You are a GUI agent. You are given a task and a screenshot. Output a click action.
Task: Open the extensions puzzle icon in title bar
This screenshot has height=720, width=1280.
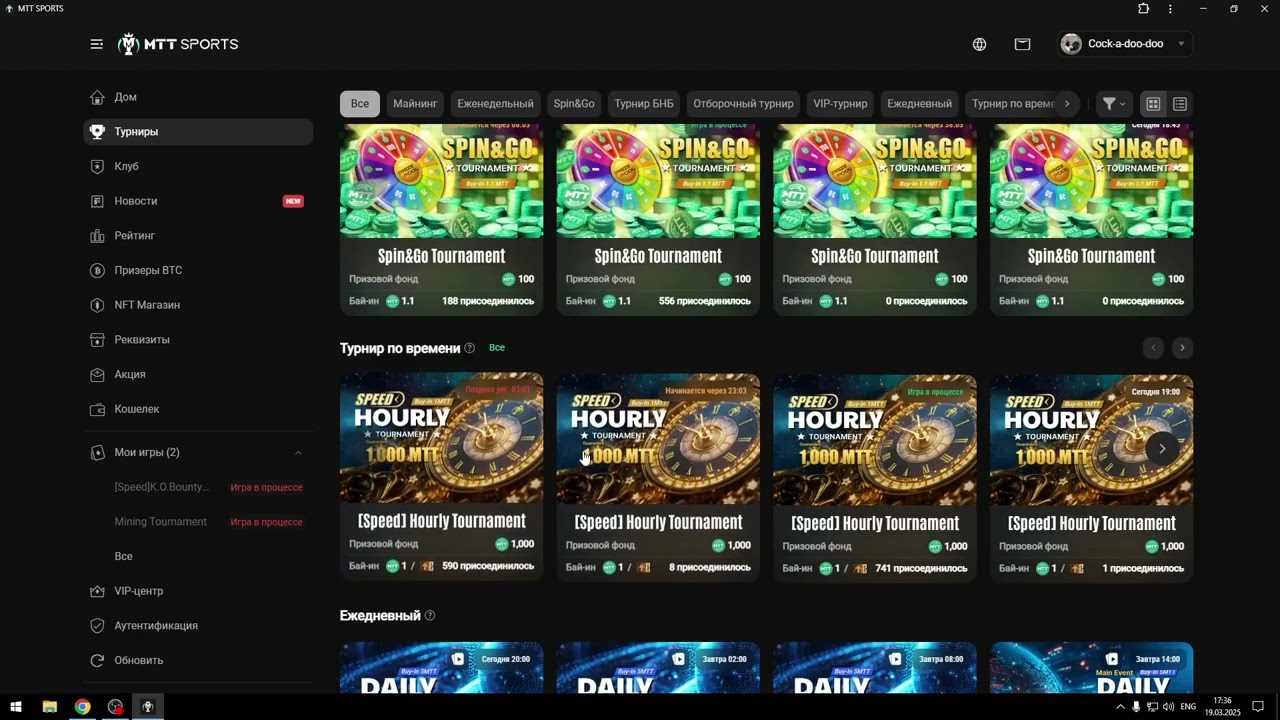click(x=1144, y=9)
